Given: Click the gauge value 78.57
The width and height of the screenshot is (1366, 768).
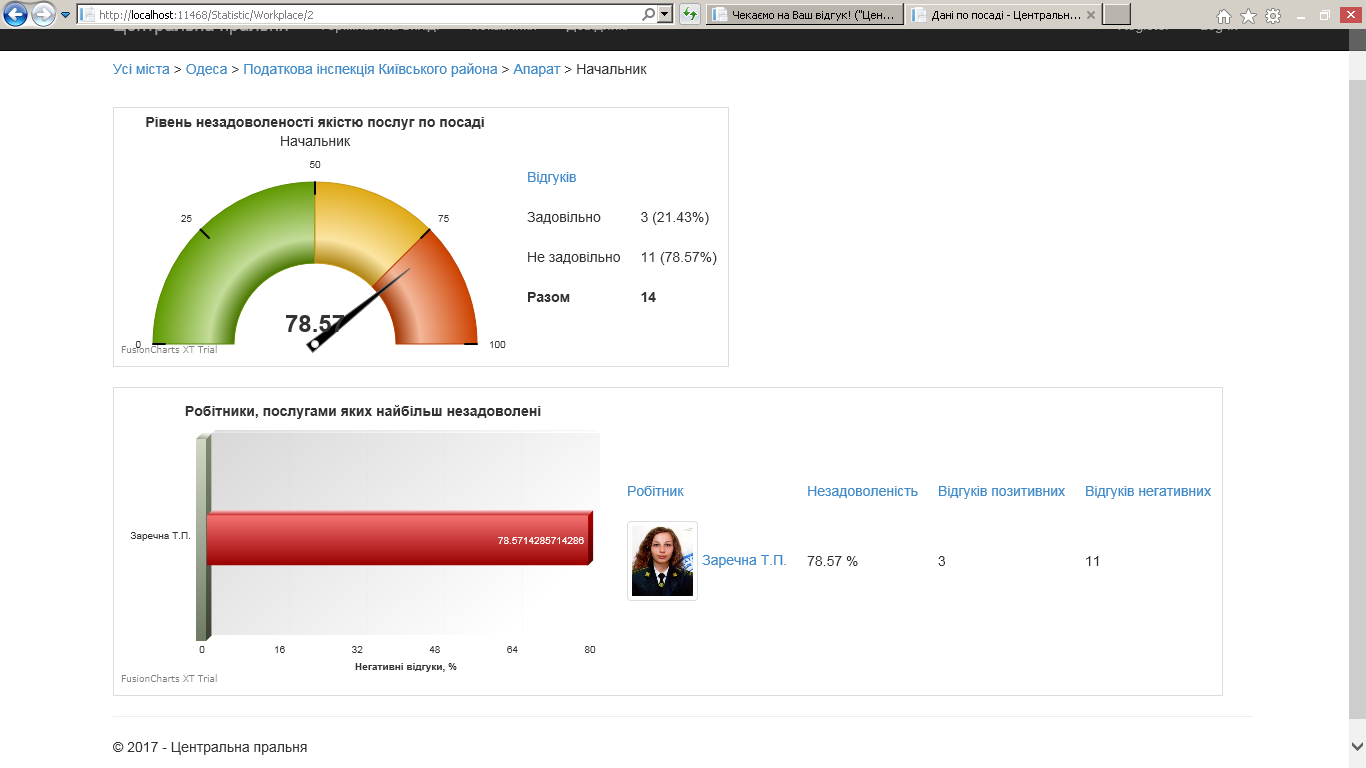Looking at the screenshot, I should coord(315,324).
